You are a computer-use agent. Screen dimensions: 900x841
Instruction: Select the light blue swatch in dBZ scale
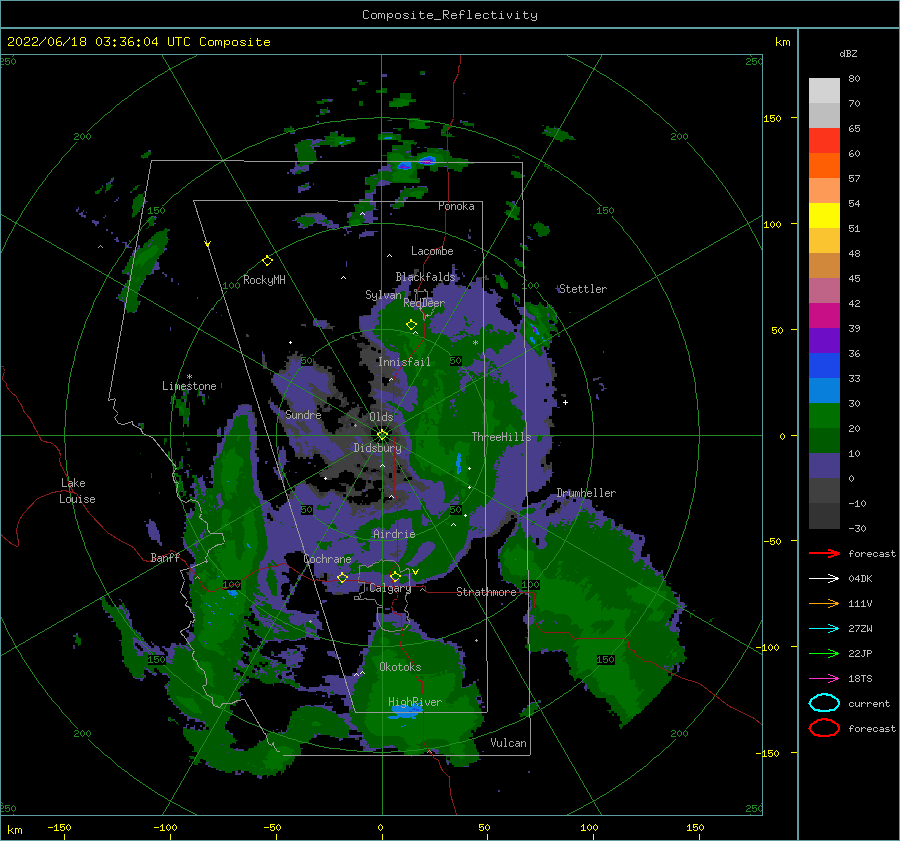coord(824,390)
